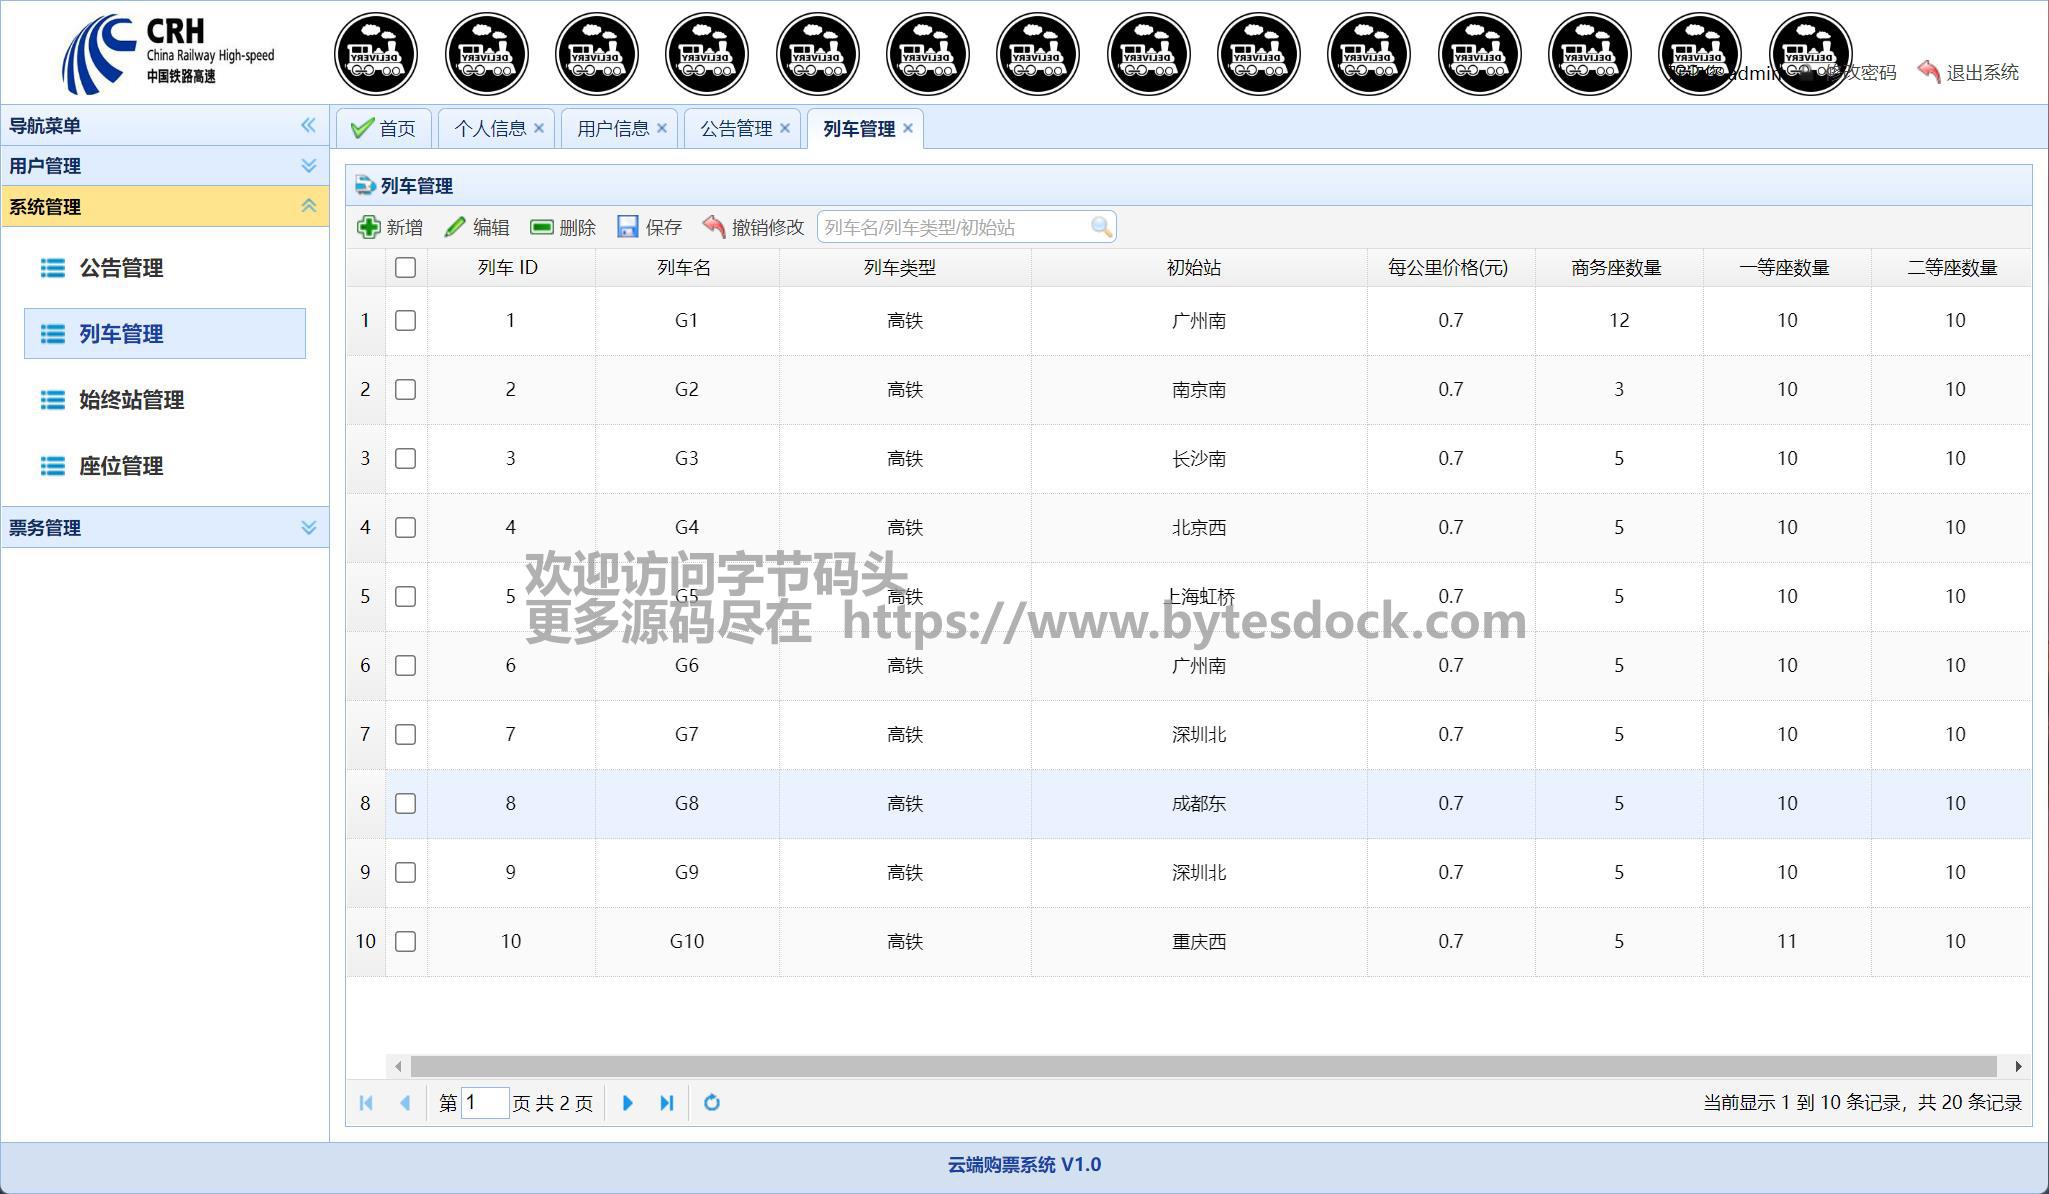Image resolution: width=2049 pixels, height=1194 pixels.
Task: Close the 个人信息 tab
Action: point(539,128)
